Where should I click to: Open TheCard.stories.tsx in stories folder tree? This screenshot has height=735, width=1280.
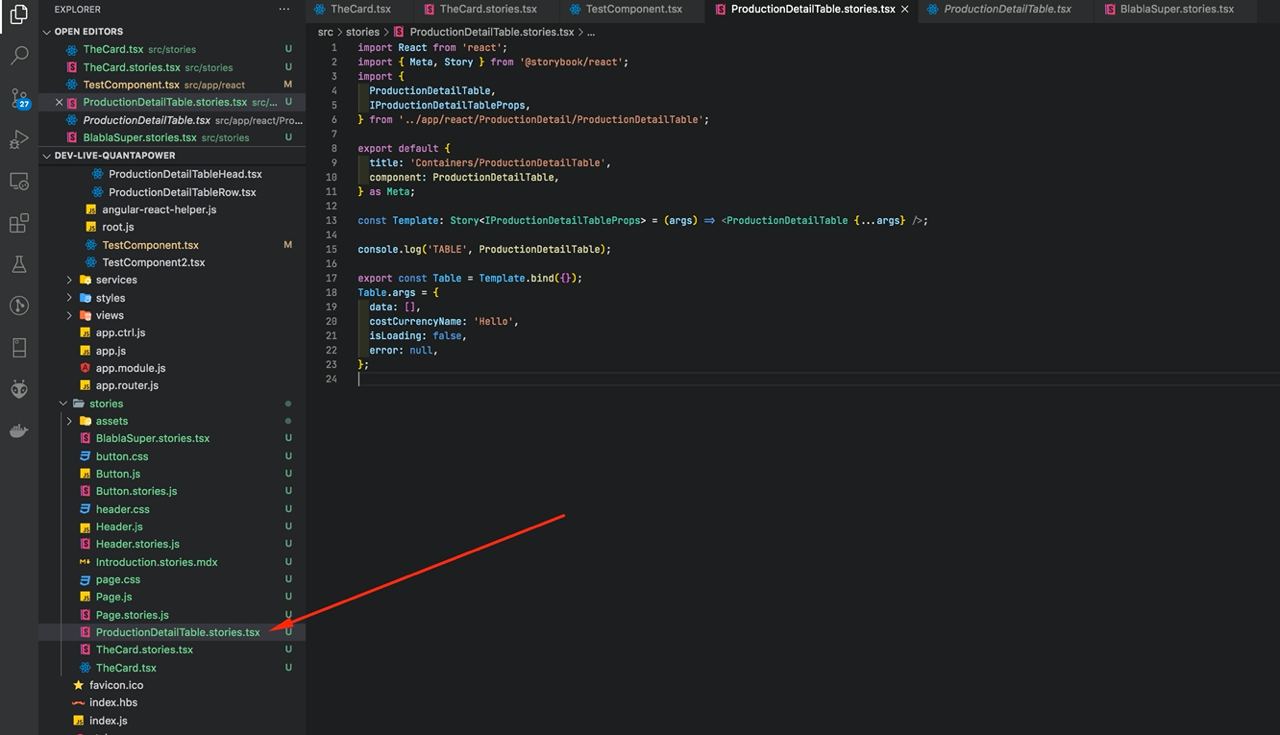(x=144, y=650)
